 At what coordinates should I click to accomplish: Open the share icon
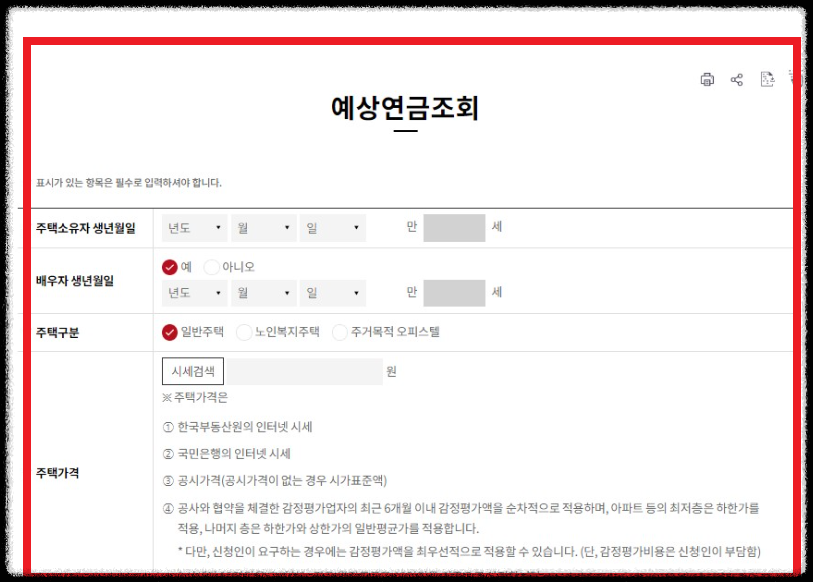point(737,79)
